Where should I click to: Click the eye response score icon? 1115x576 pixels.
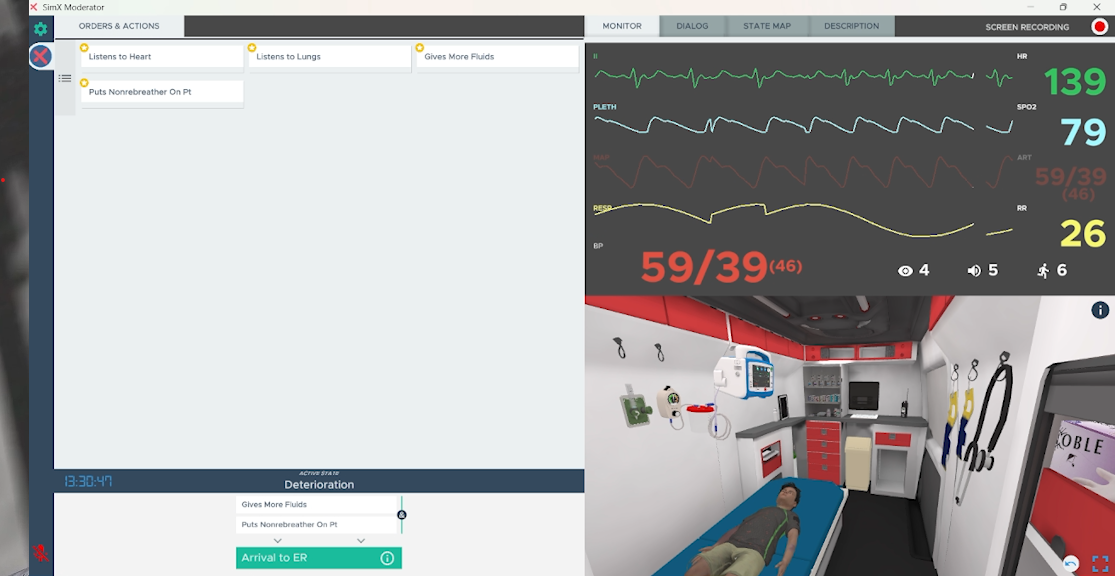905,270
